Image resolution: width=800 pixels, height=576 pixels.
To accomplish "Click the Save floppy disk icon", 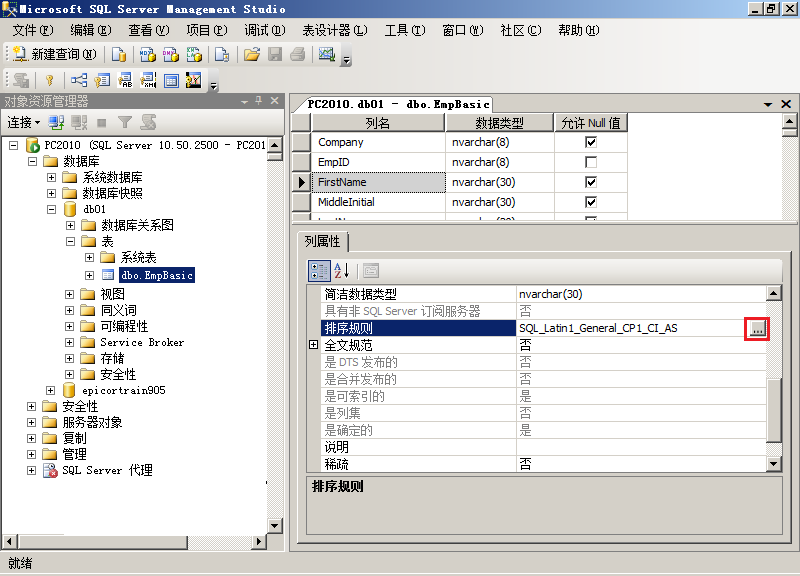I will tap(275, 54).
